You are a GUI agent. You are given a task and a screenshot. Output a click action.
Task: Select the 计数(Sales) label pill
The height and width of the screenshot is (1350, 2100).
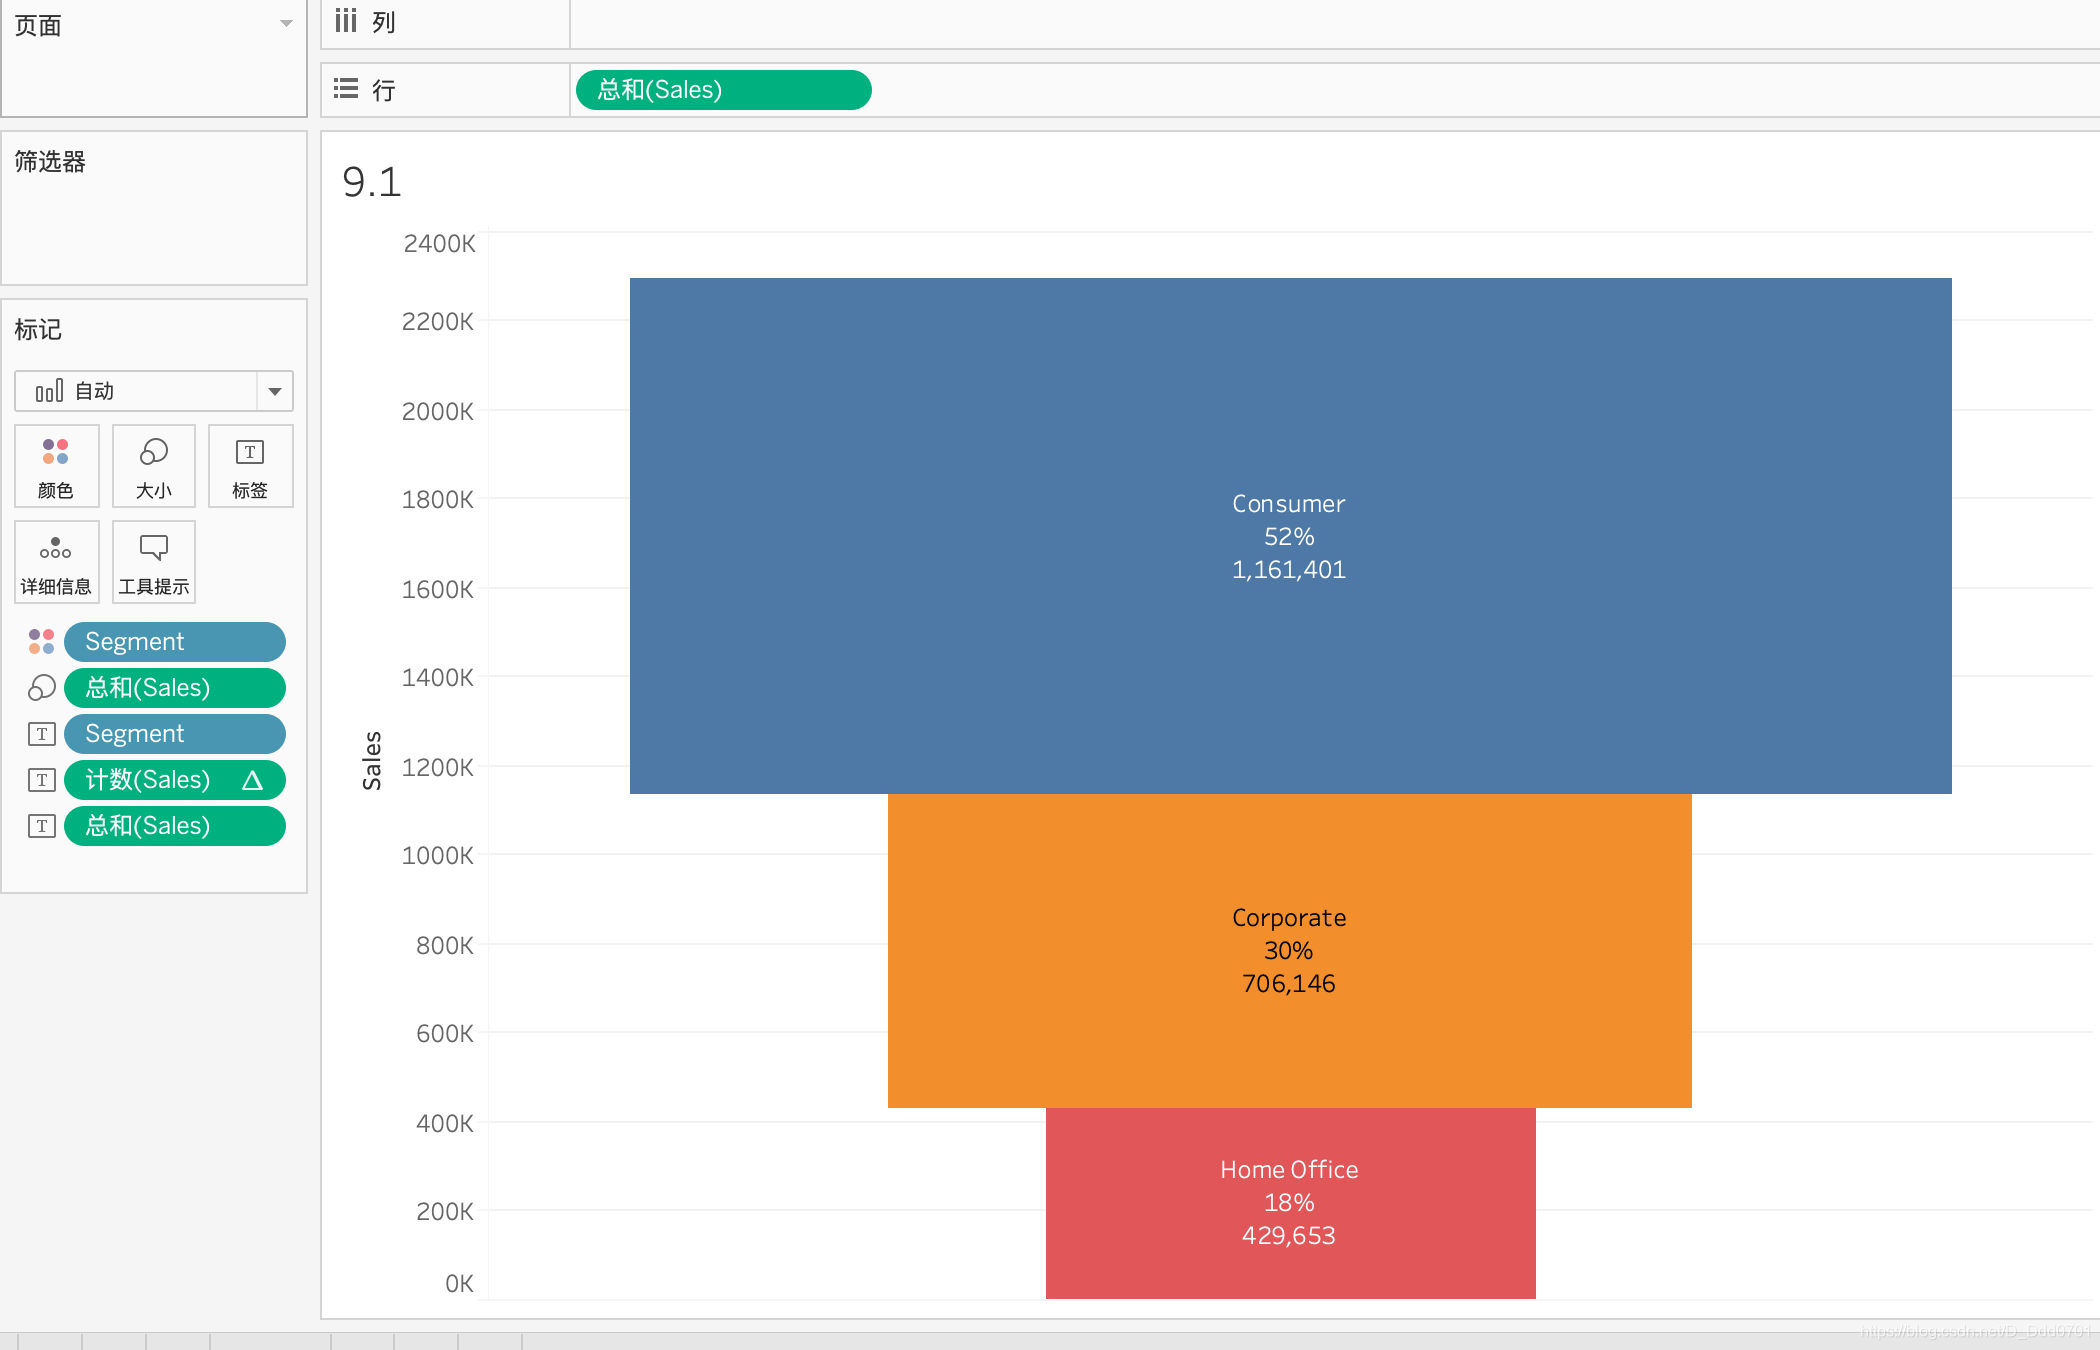175,780
